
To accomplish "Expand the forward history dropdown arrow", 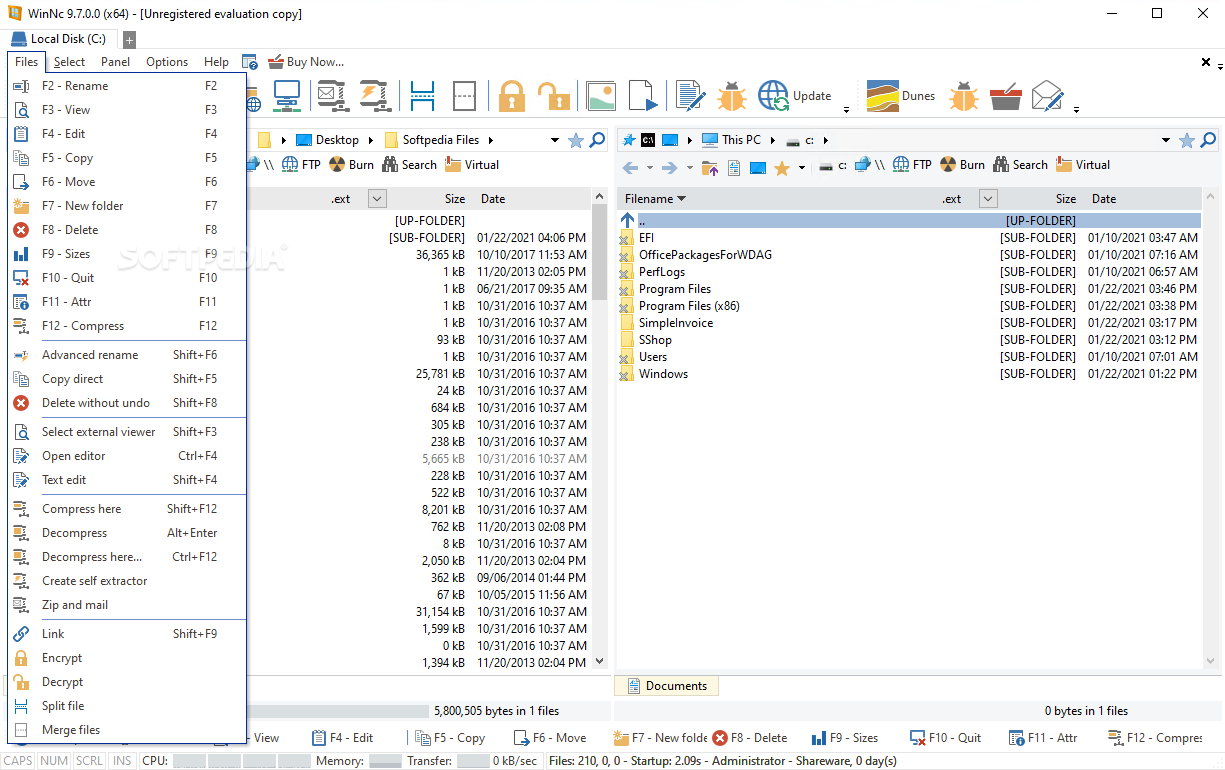I will click(x=688, y=168).
